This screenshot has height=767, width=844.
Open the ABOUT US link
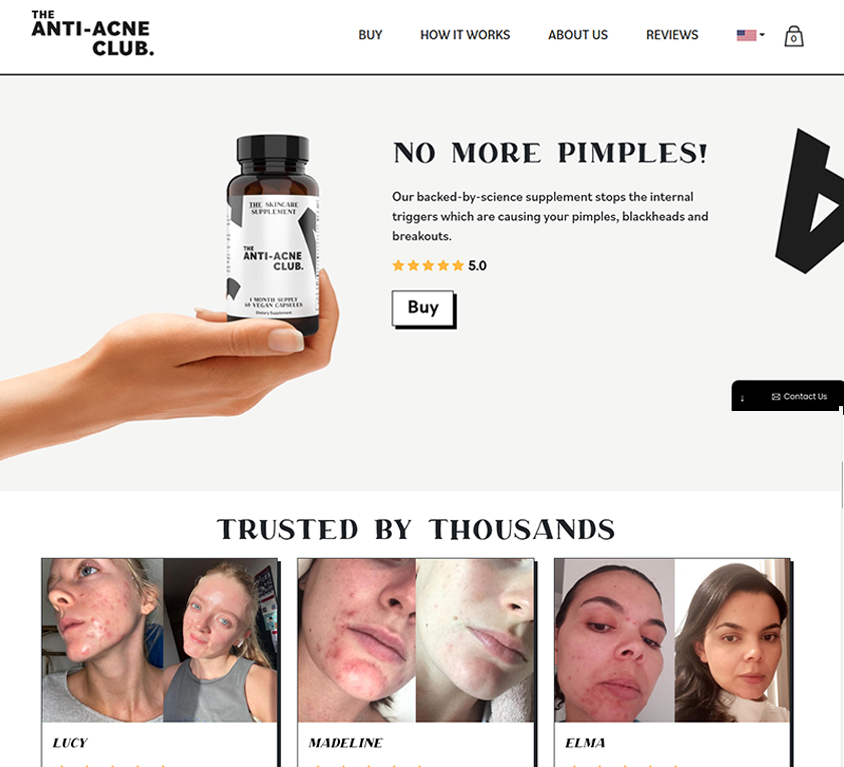[x=578, y=35]
